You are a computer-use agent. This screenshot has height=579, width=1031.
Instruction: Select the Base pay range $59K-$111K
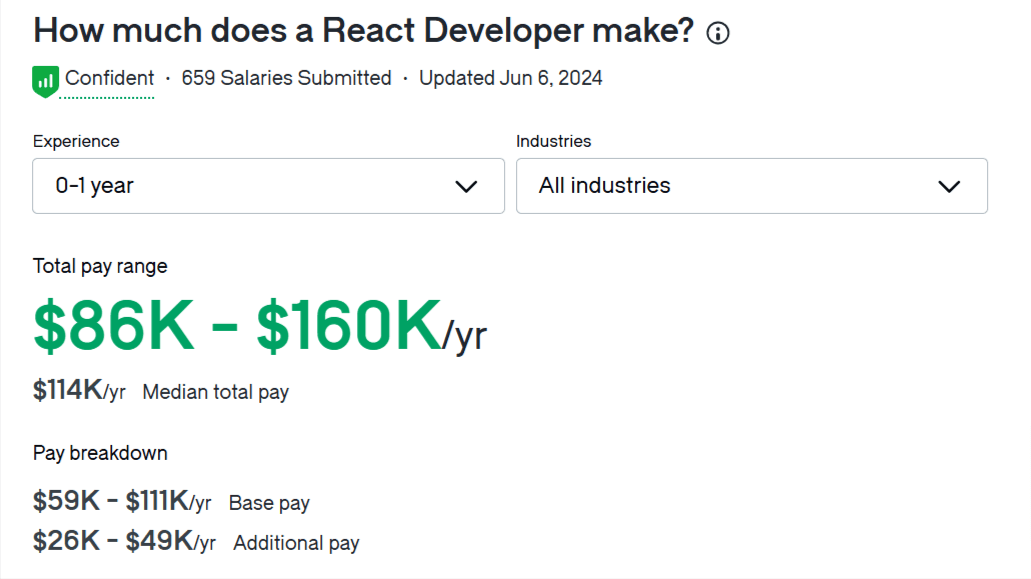pos(120,501)
